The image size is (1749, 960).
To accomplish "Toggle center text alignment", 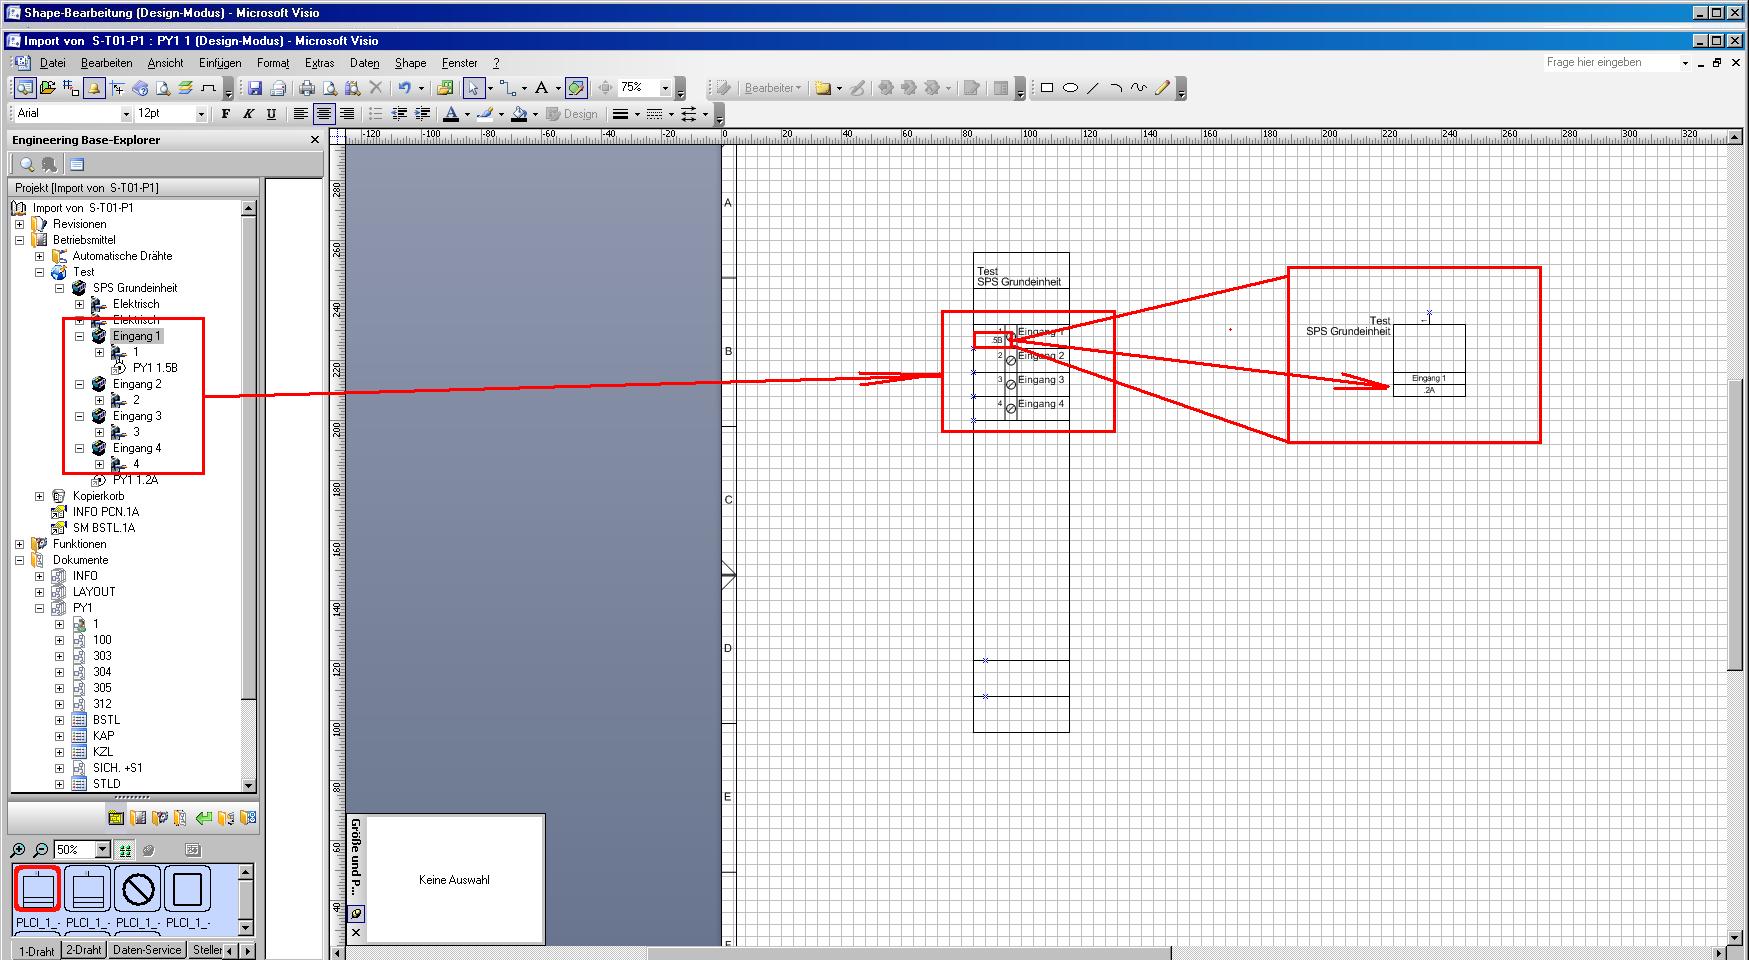I will [323, 114].
